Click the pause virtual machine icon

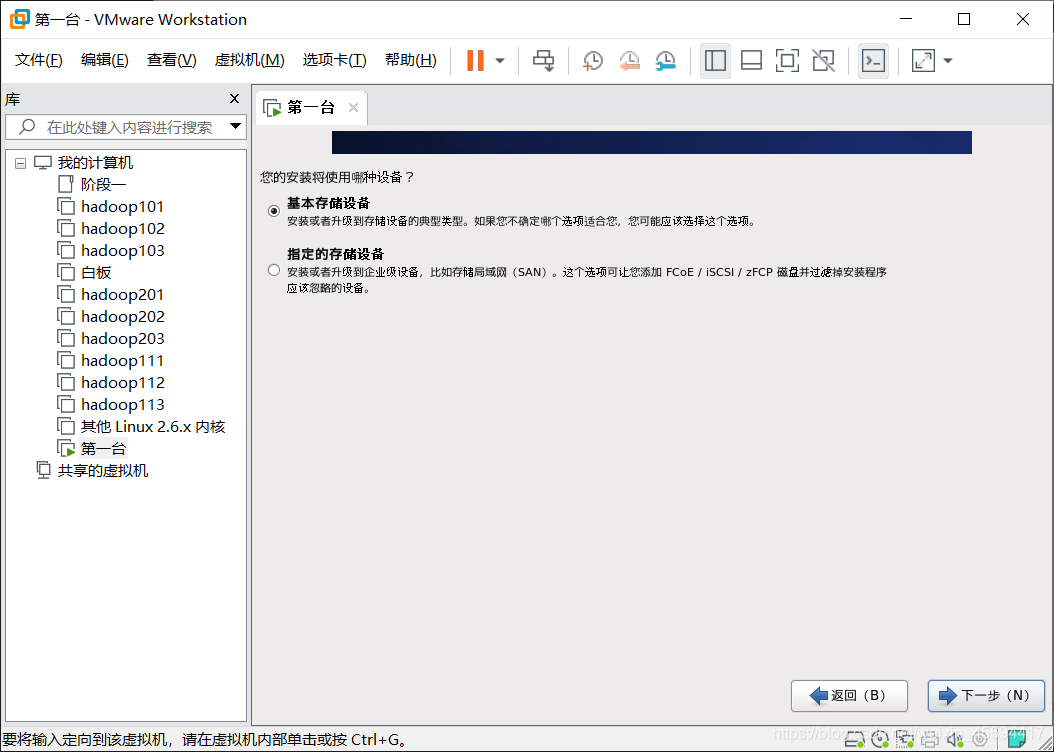click(475, 60)
